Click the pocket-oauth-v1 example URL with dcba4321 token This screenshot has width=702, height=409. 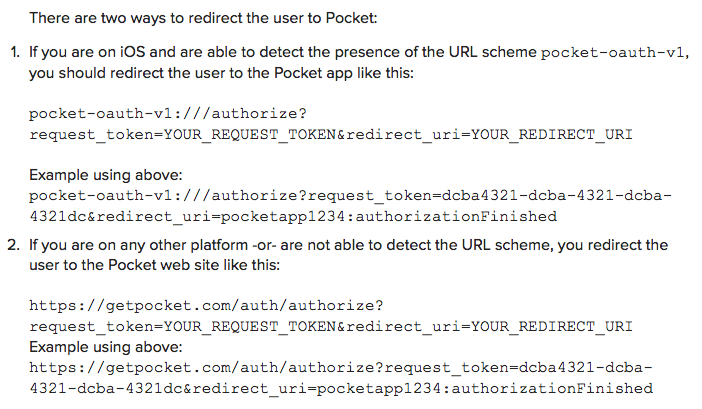click(x=351, y=196)
